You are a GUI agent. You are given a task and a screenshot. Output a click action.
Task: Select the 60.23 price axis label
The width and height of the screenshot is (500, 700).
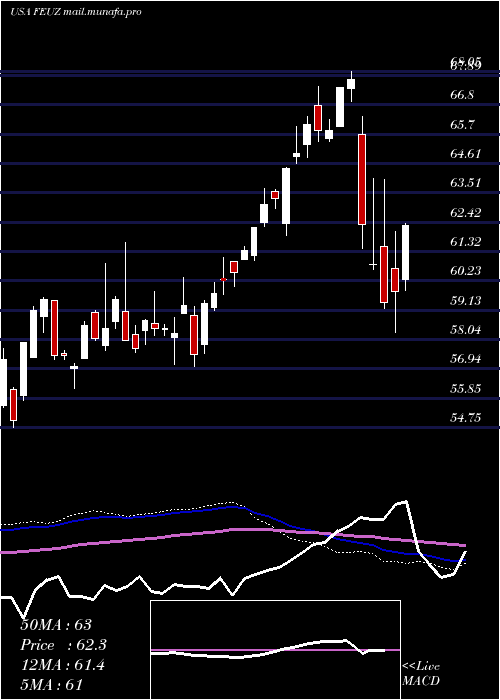point(466,271)
